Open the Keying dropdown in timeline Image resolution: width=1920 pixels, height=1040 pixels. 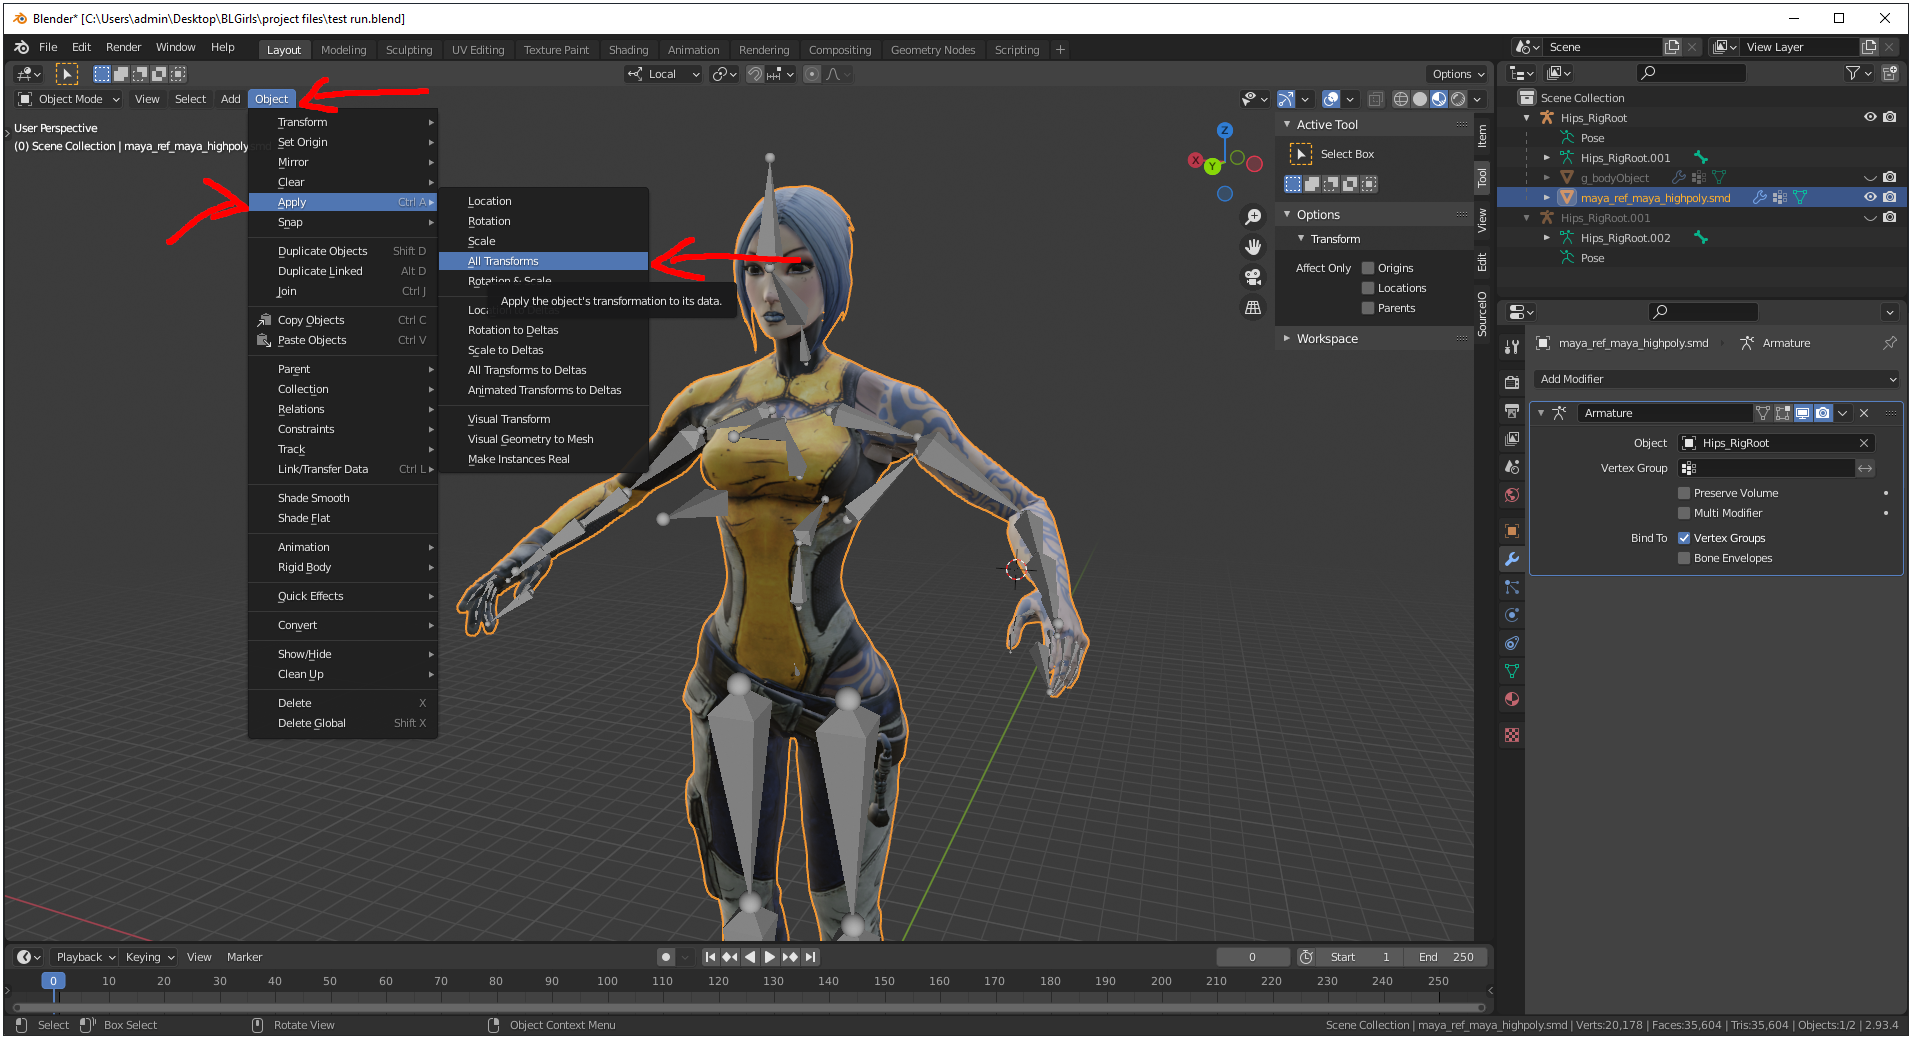tap(149, 957)
